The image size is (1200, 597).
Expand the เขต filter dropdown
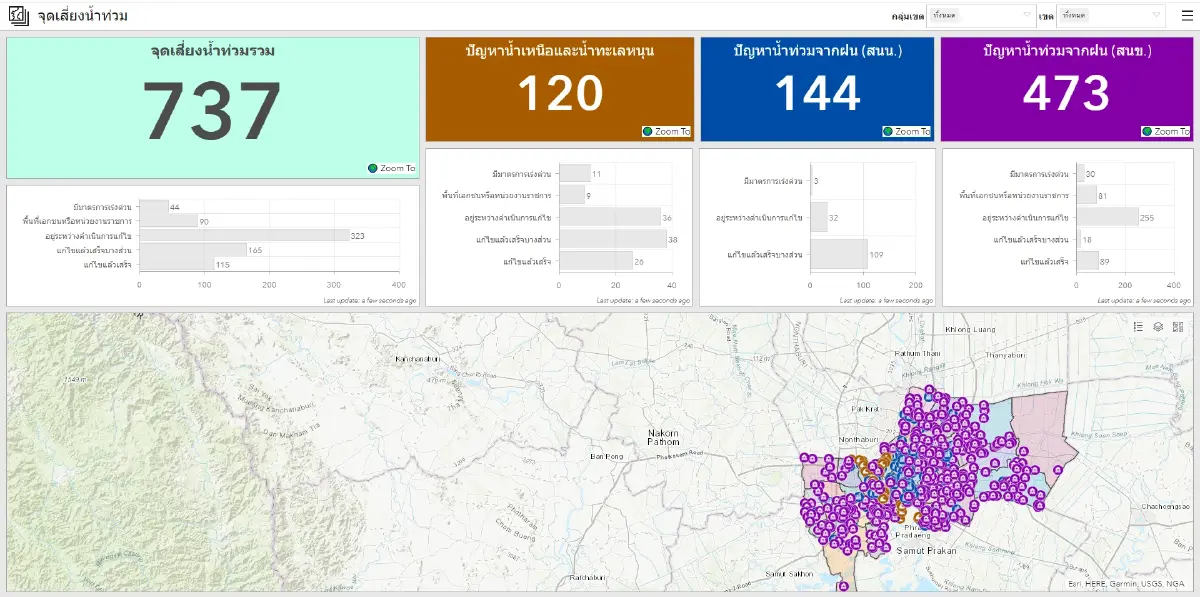(1111, 16)
